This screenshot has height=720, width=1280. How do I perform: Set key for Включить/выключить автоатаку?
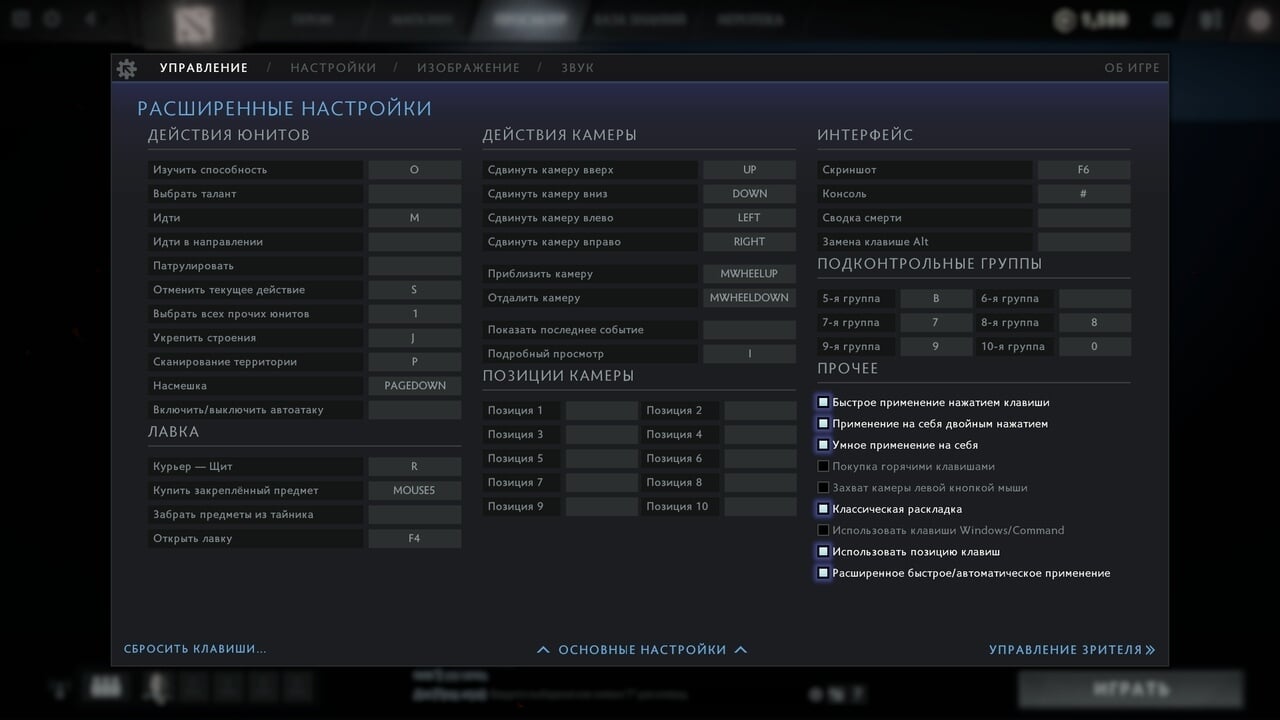[x=414, y=410]
